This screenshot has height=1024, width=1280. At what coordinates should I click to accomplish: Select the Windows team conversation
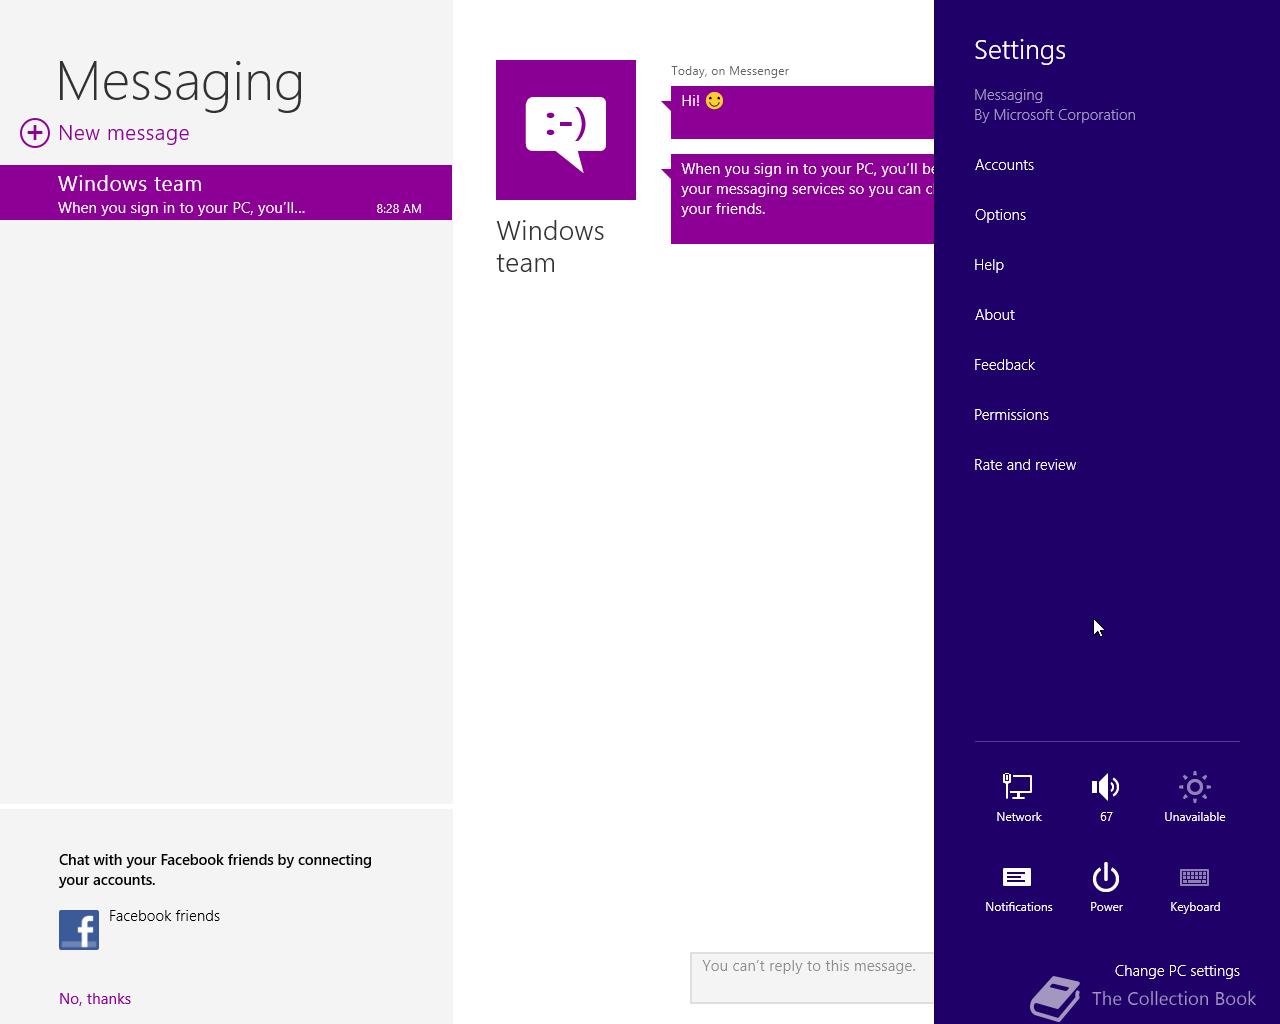point(226,193)
